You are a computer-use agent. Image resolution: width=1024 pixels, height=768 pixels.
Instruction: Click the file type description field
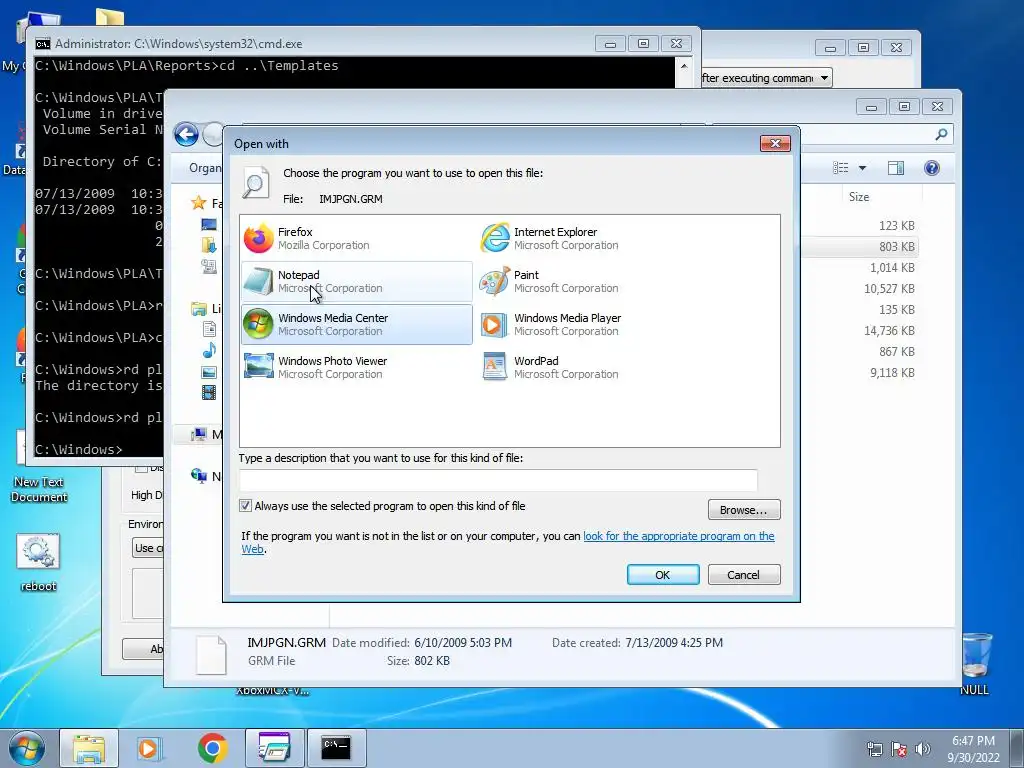498,480
